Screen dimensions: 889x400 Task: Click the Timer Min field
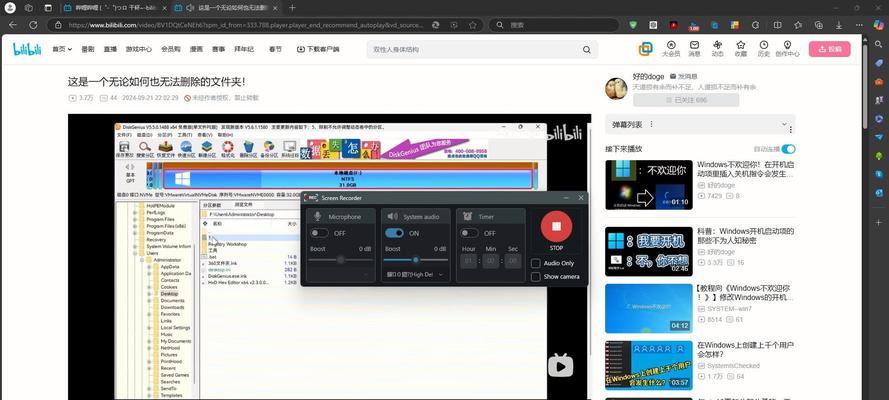[x=490, y=261]
